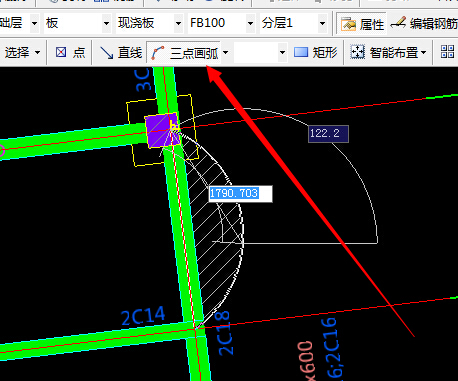Click the 2C14 beam rebar label
The height and width of the screenshot is (381, 458).
(x=143, y=316)
